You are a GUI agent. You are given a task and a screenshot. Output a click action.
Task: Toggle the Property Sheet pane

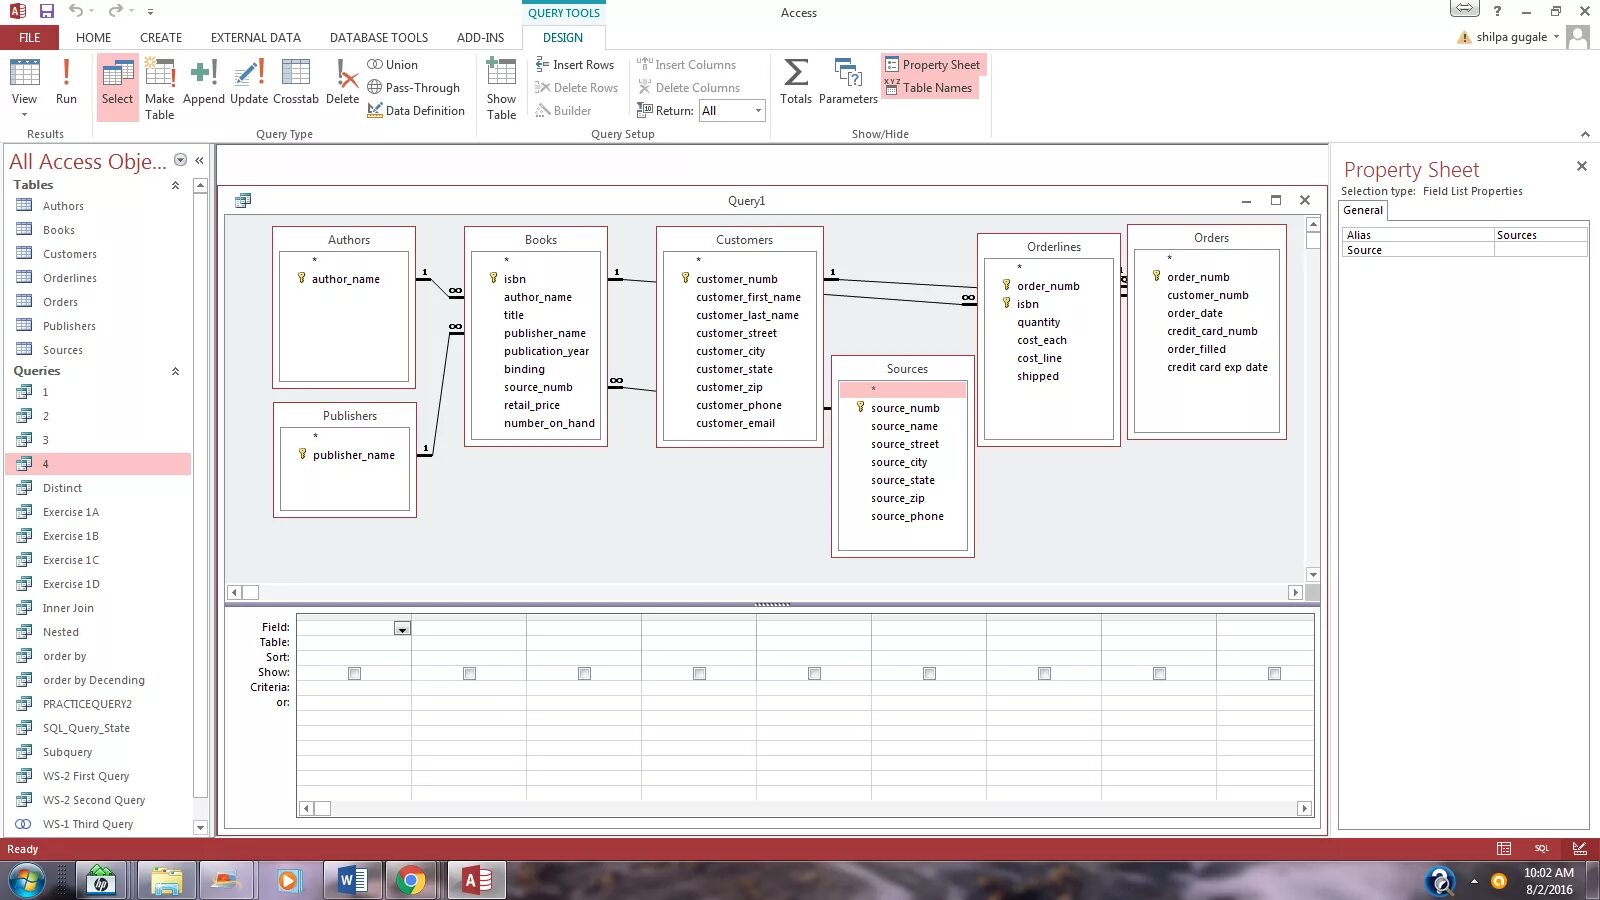932,64
